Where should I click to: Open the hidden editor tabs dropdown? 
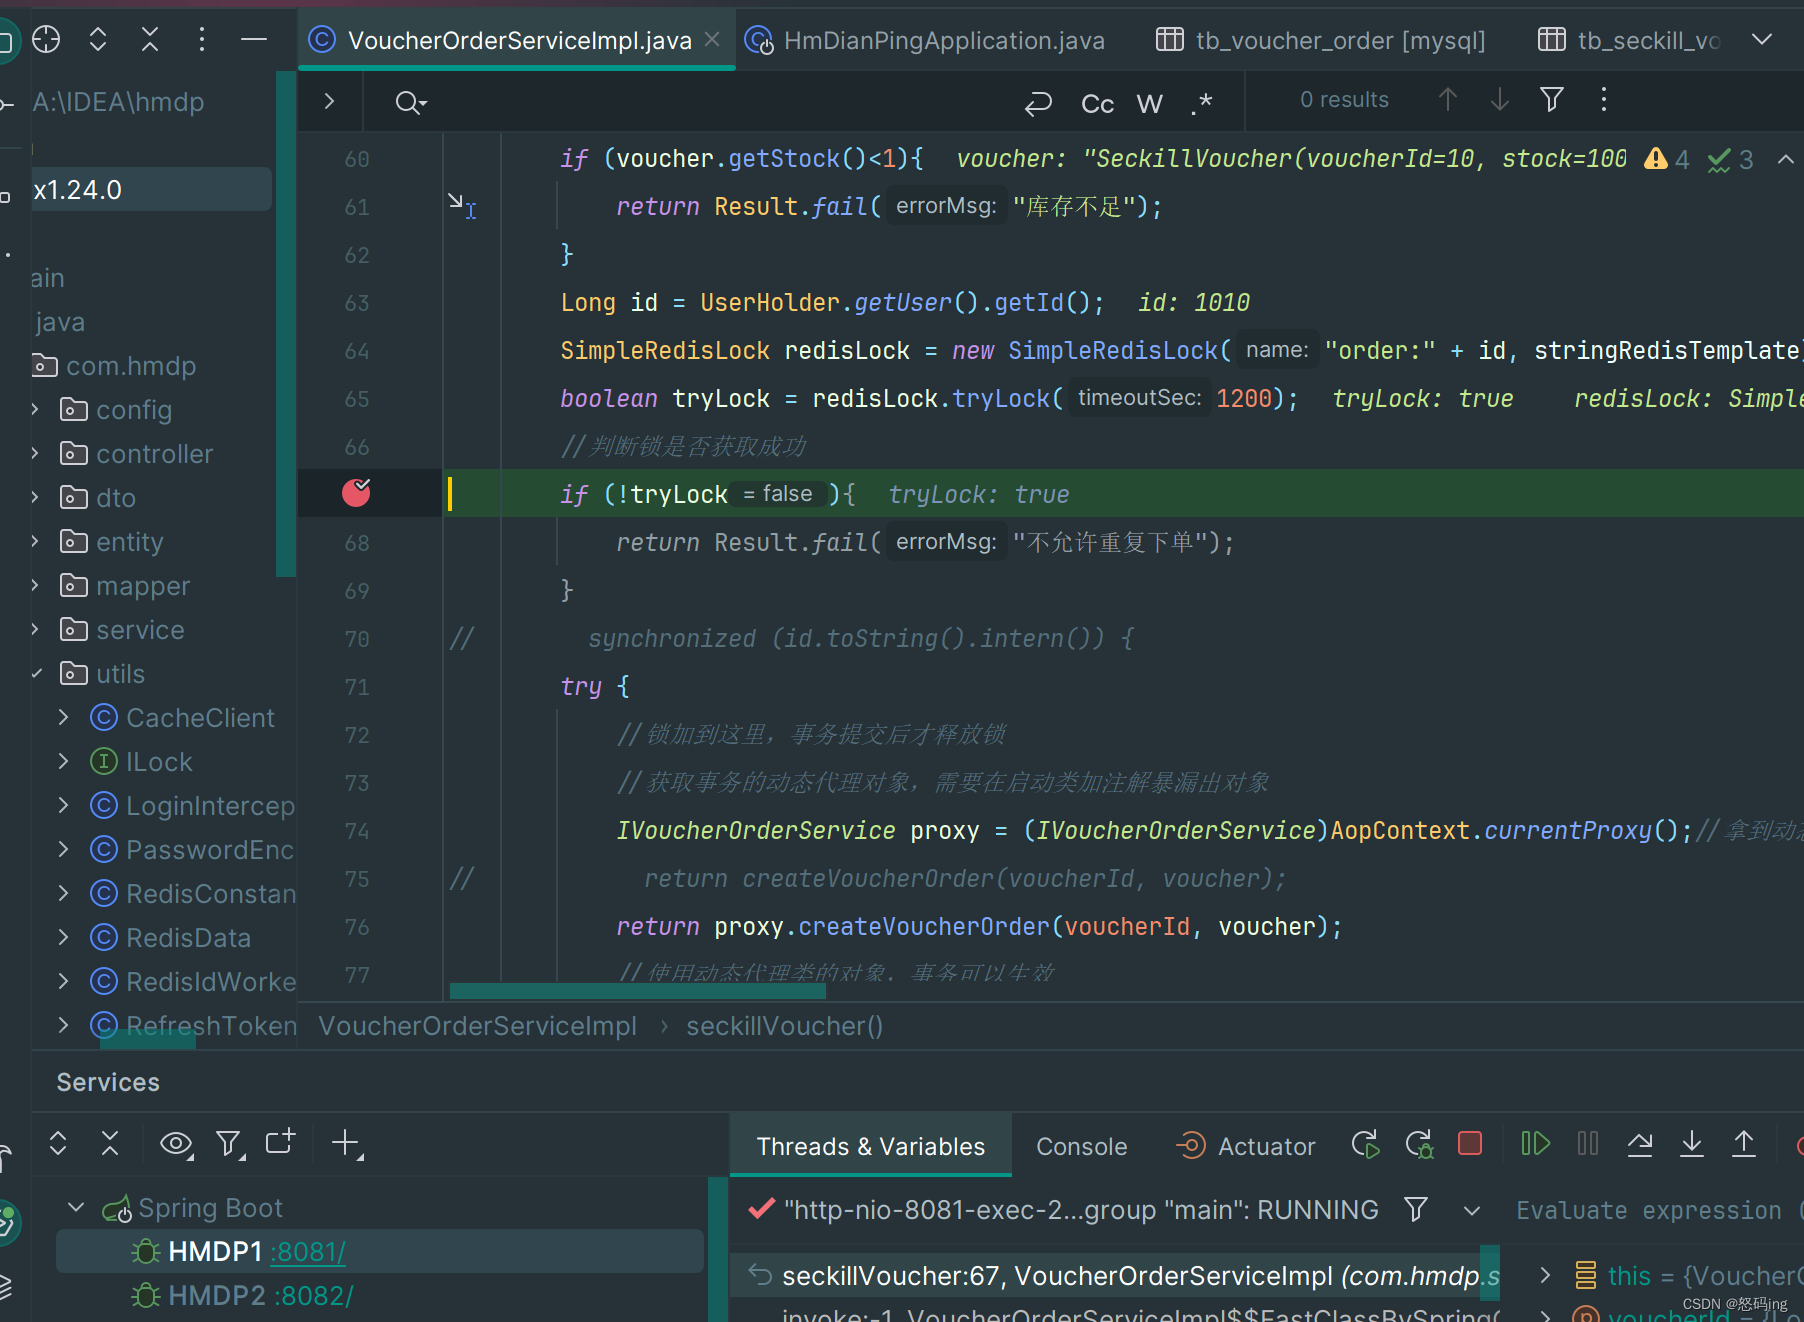click(x=1762, y=40)
